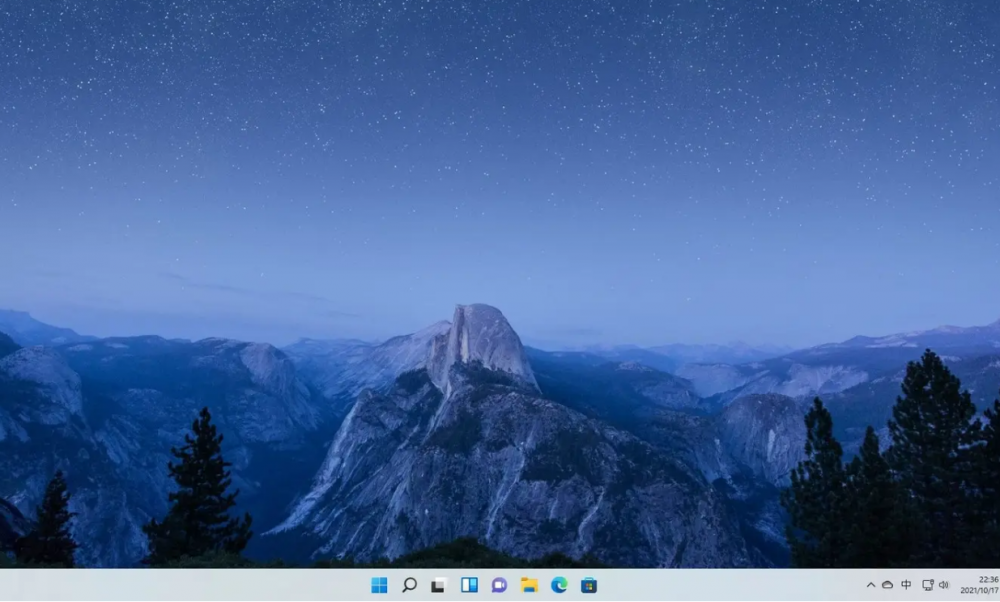Open Task View on the taskbar

pyautogui.click(x=438, y=585)
